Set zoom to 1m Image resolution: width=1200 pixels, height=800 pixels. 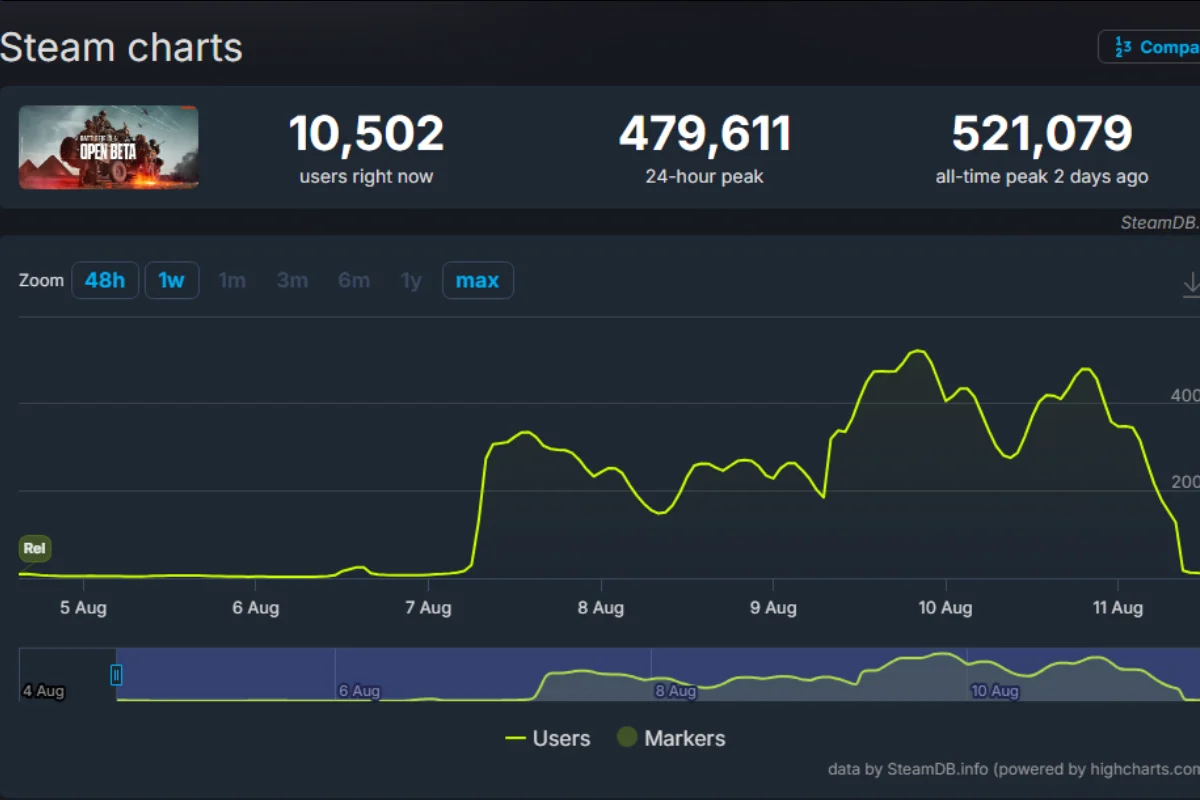coord(232,280)
